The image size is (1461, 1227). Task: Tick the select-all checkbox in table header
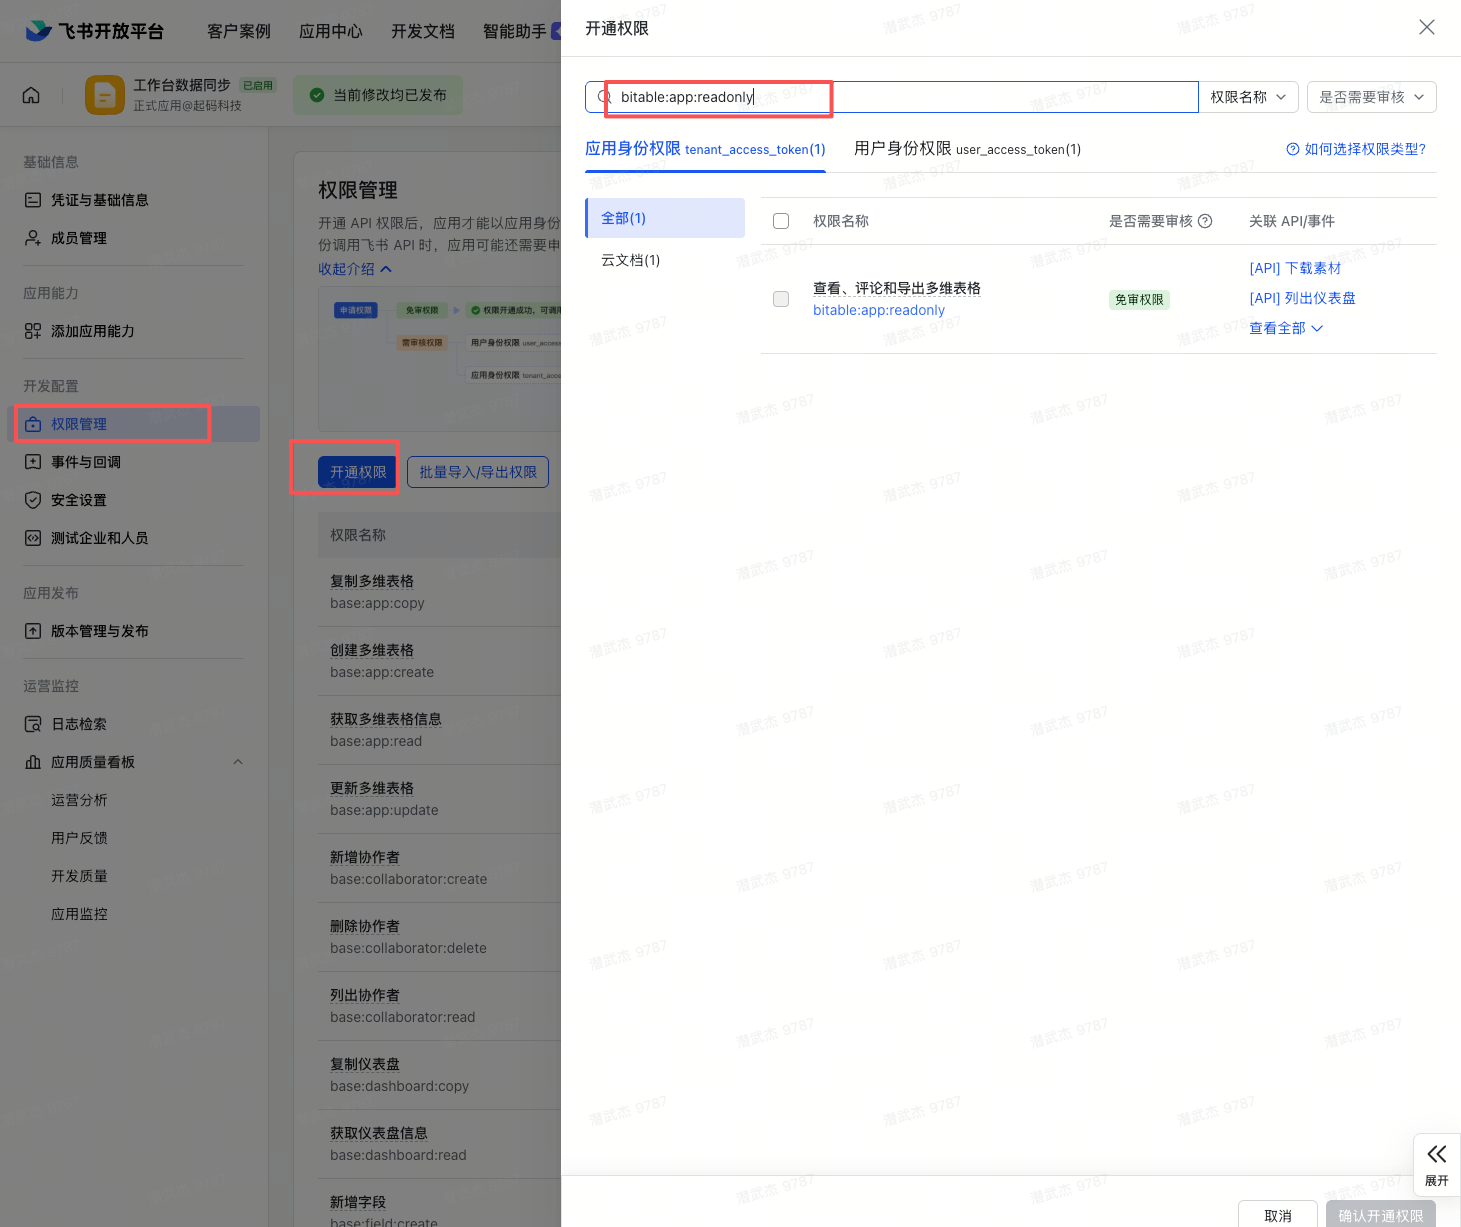pos(781,221)
